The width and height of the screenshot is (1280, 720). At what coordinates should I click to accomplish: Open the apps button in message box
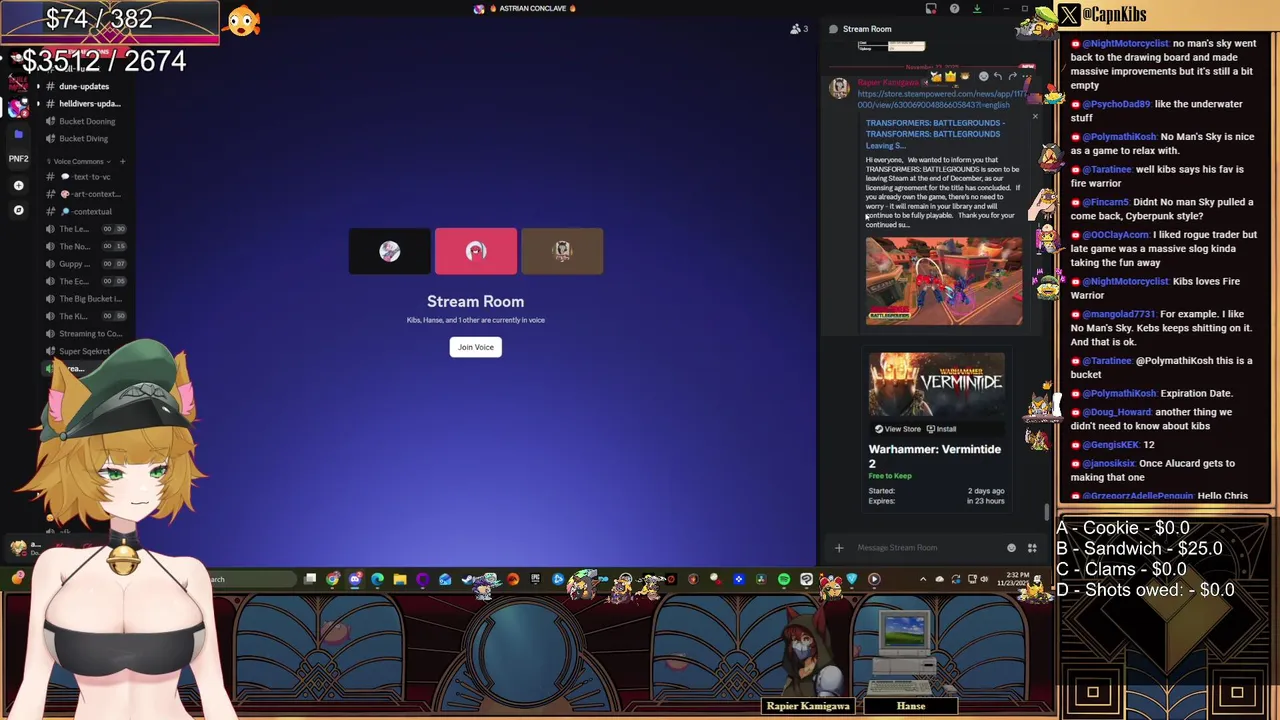click(x=1032, y=548)
